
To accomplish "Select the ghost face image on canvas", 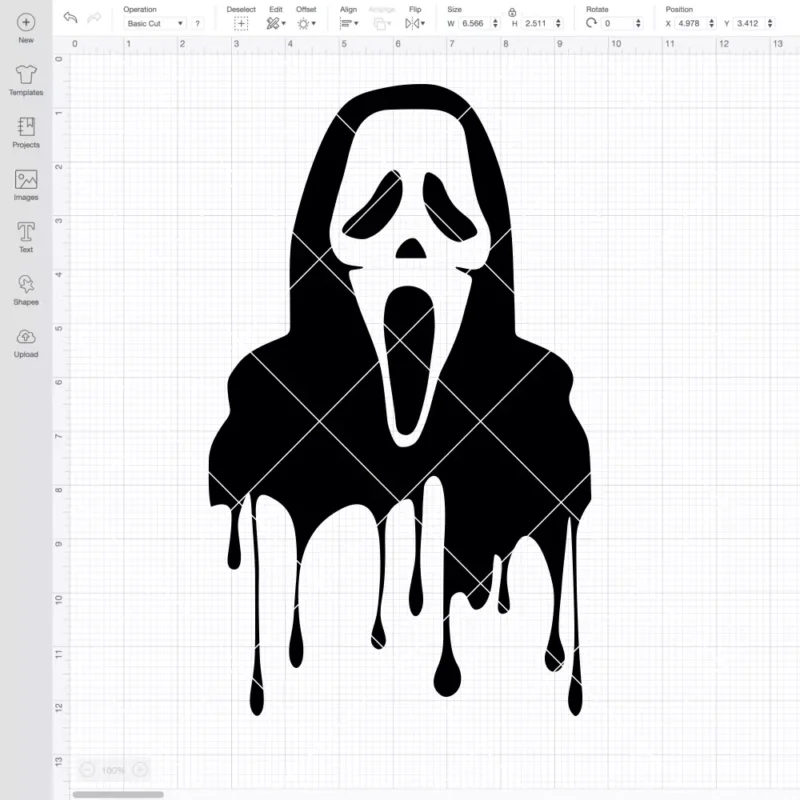I will (400, 400).
